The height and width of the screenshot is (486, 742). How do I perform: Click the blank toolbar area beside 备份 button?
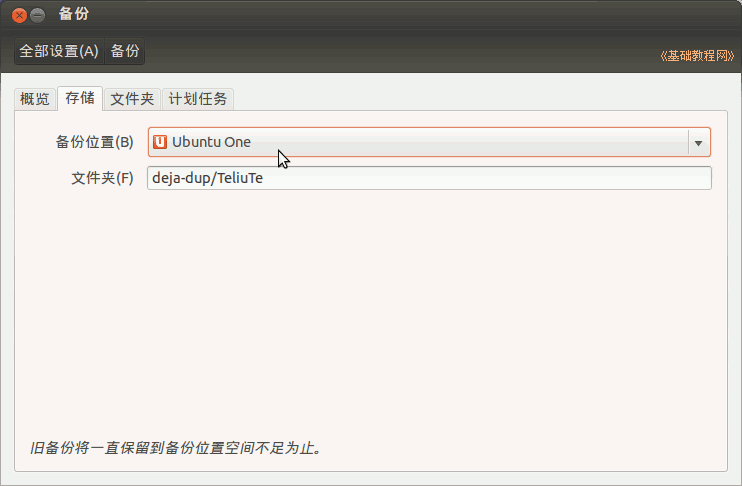pyautogui.click(x=400, y=51)
